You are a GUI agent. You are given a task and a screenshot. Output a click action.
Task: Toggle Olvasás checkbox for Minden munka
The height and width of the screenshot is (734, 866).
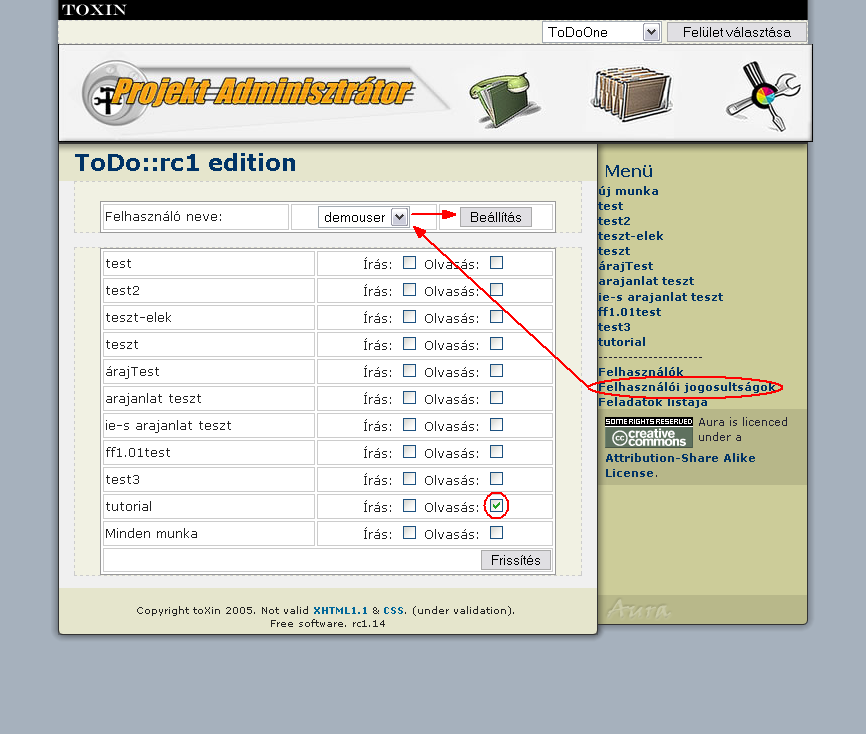point(496,533)
